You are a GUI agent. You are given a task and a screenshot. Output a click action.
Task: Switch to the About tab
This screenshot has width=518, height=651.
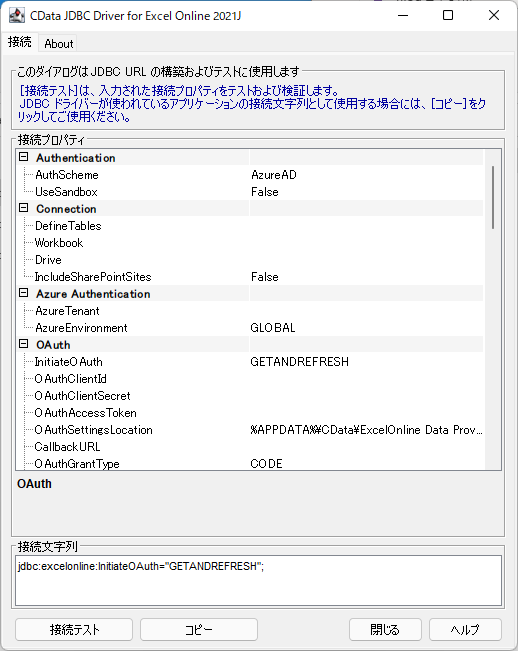point(59,44)
